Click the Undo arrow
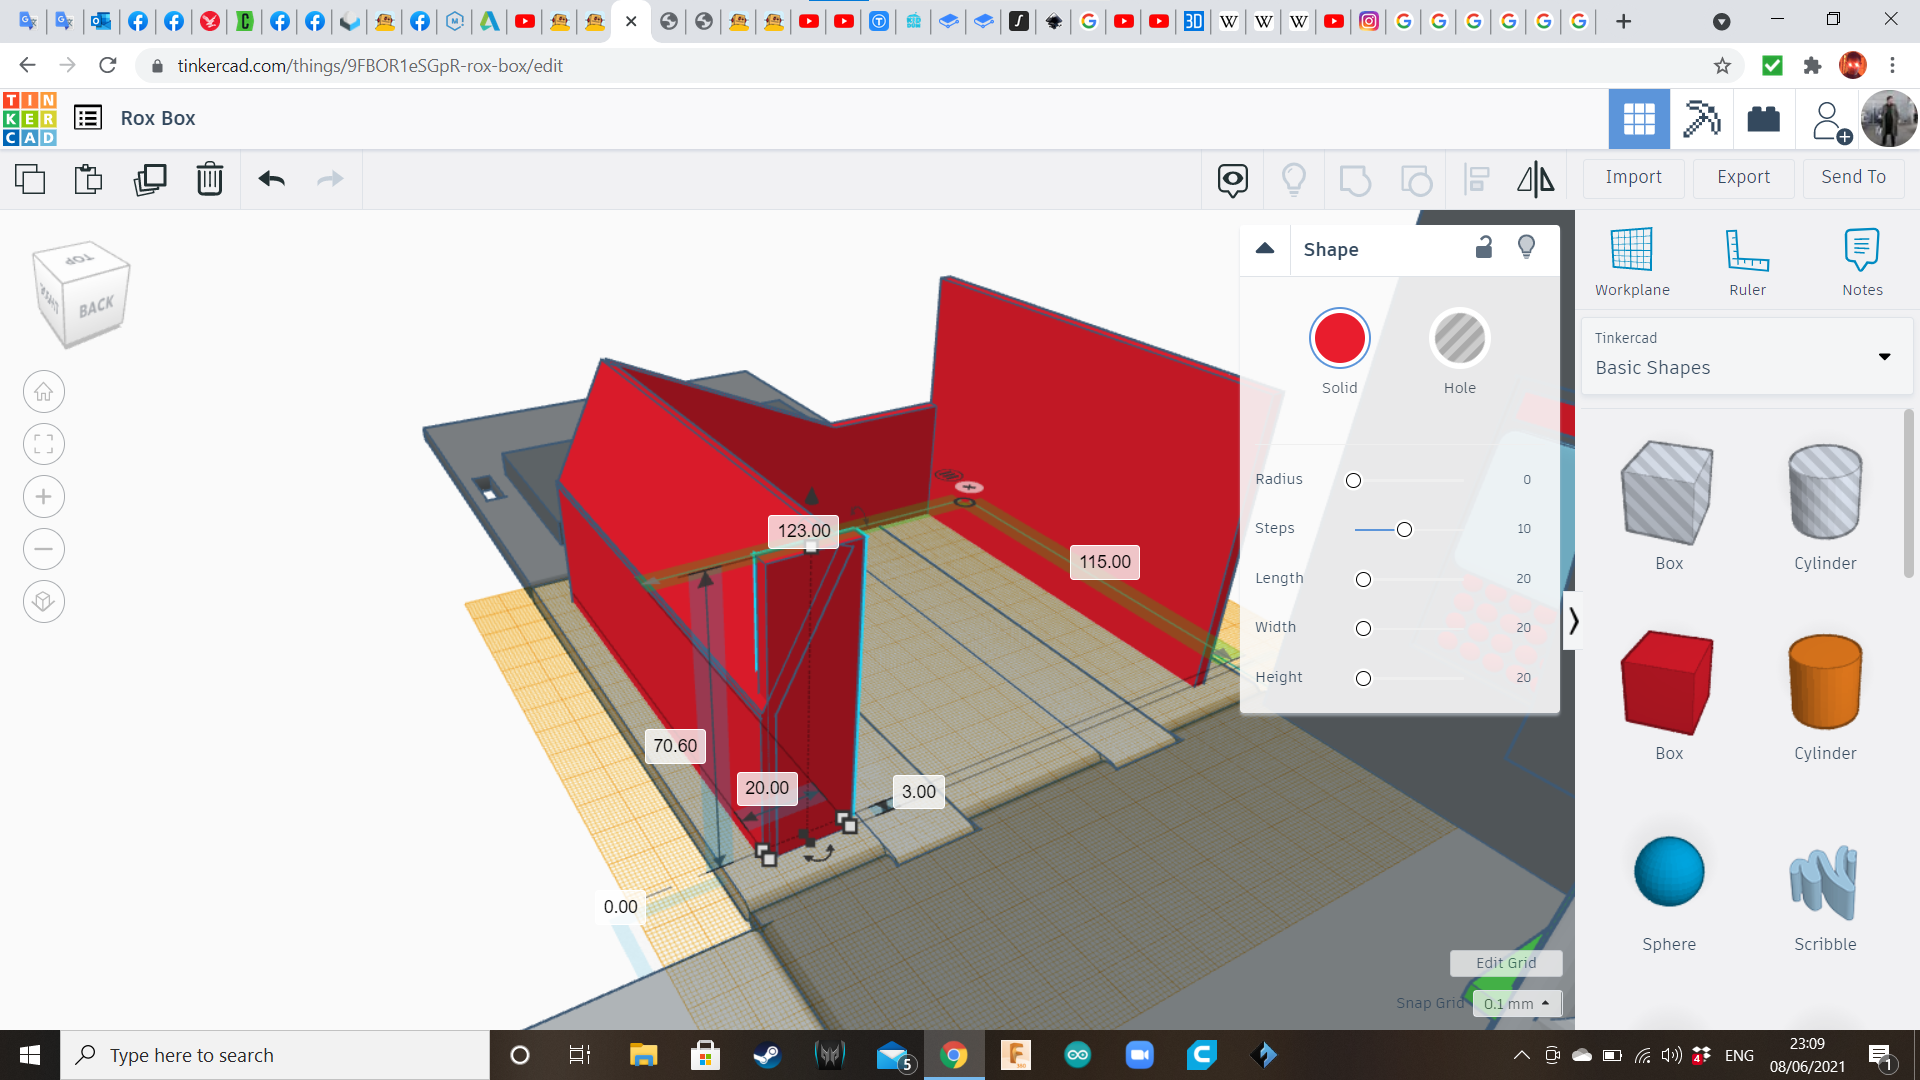The height and width of the screenshot is (1080, 1920). click(x=272, y=180)
